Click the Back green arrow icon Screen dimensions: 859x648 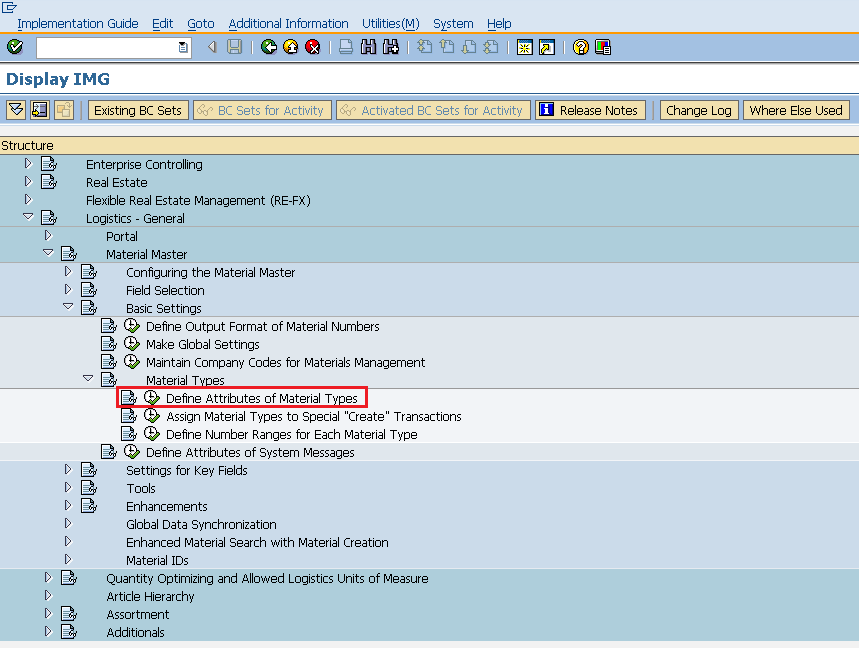270,47
